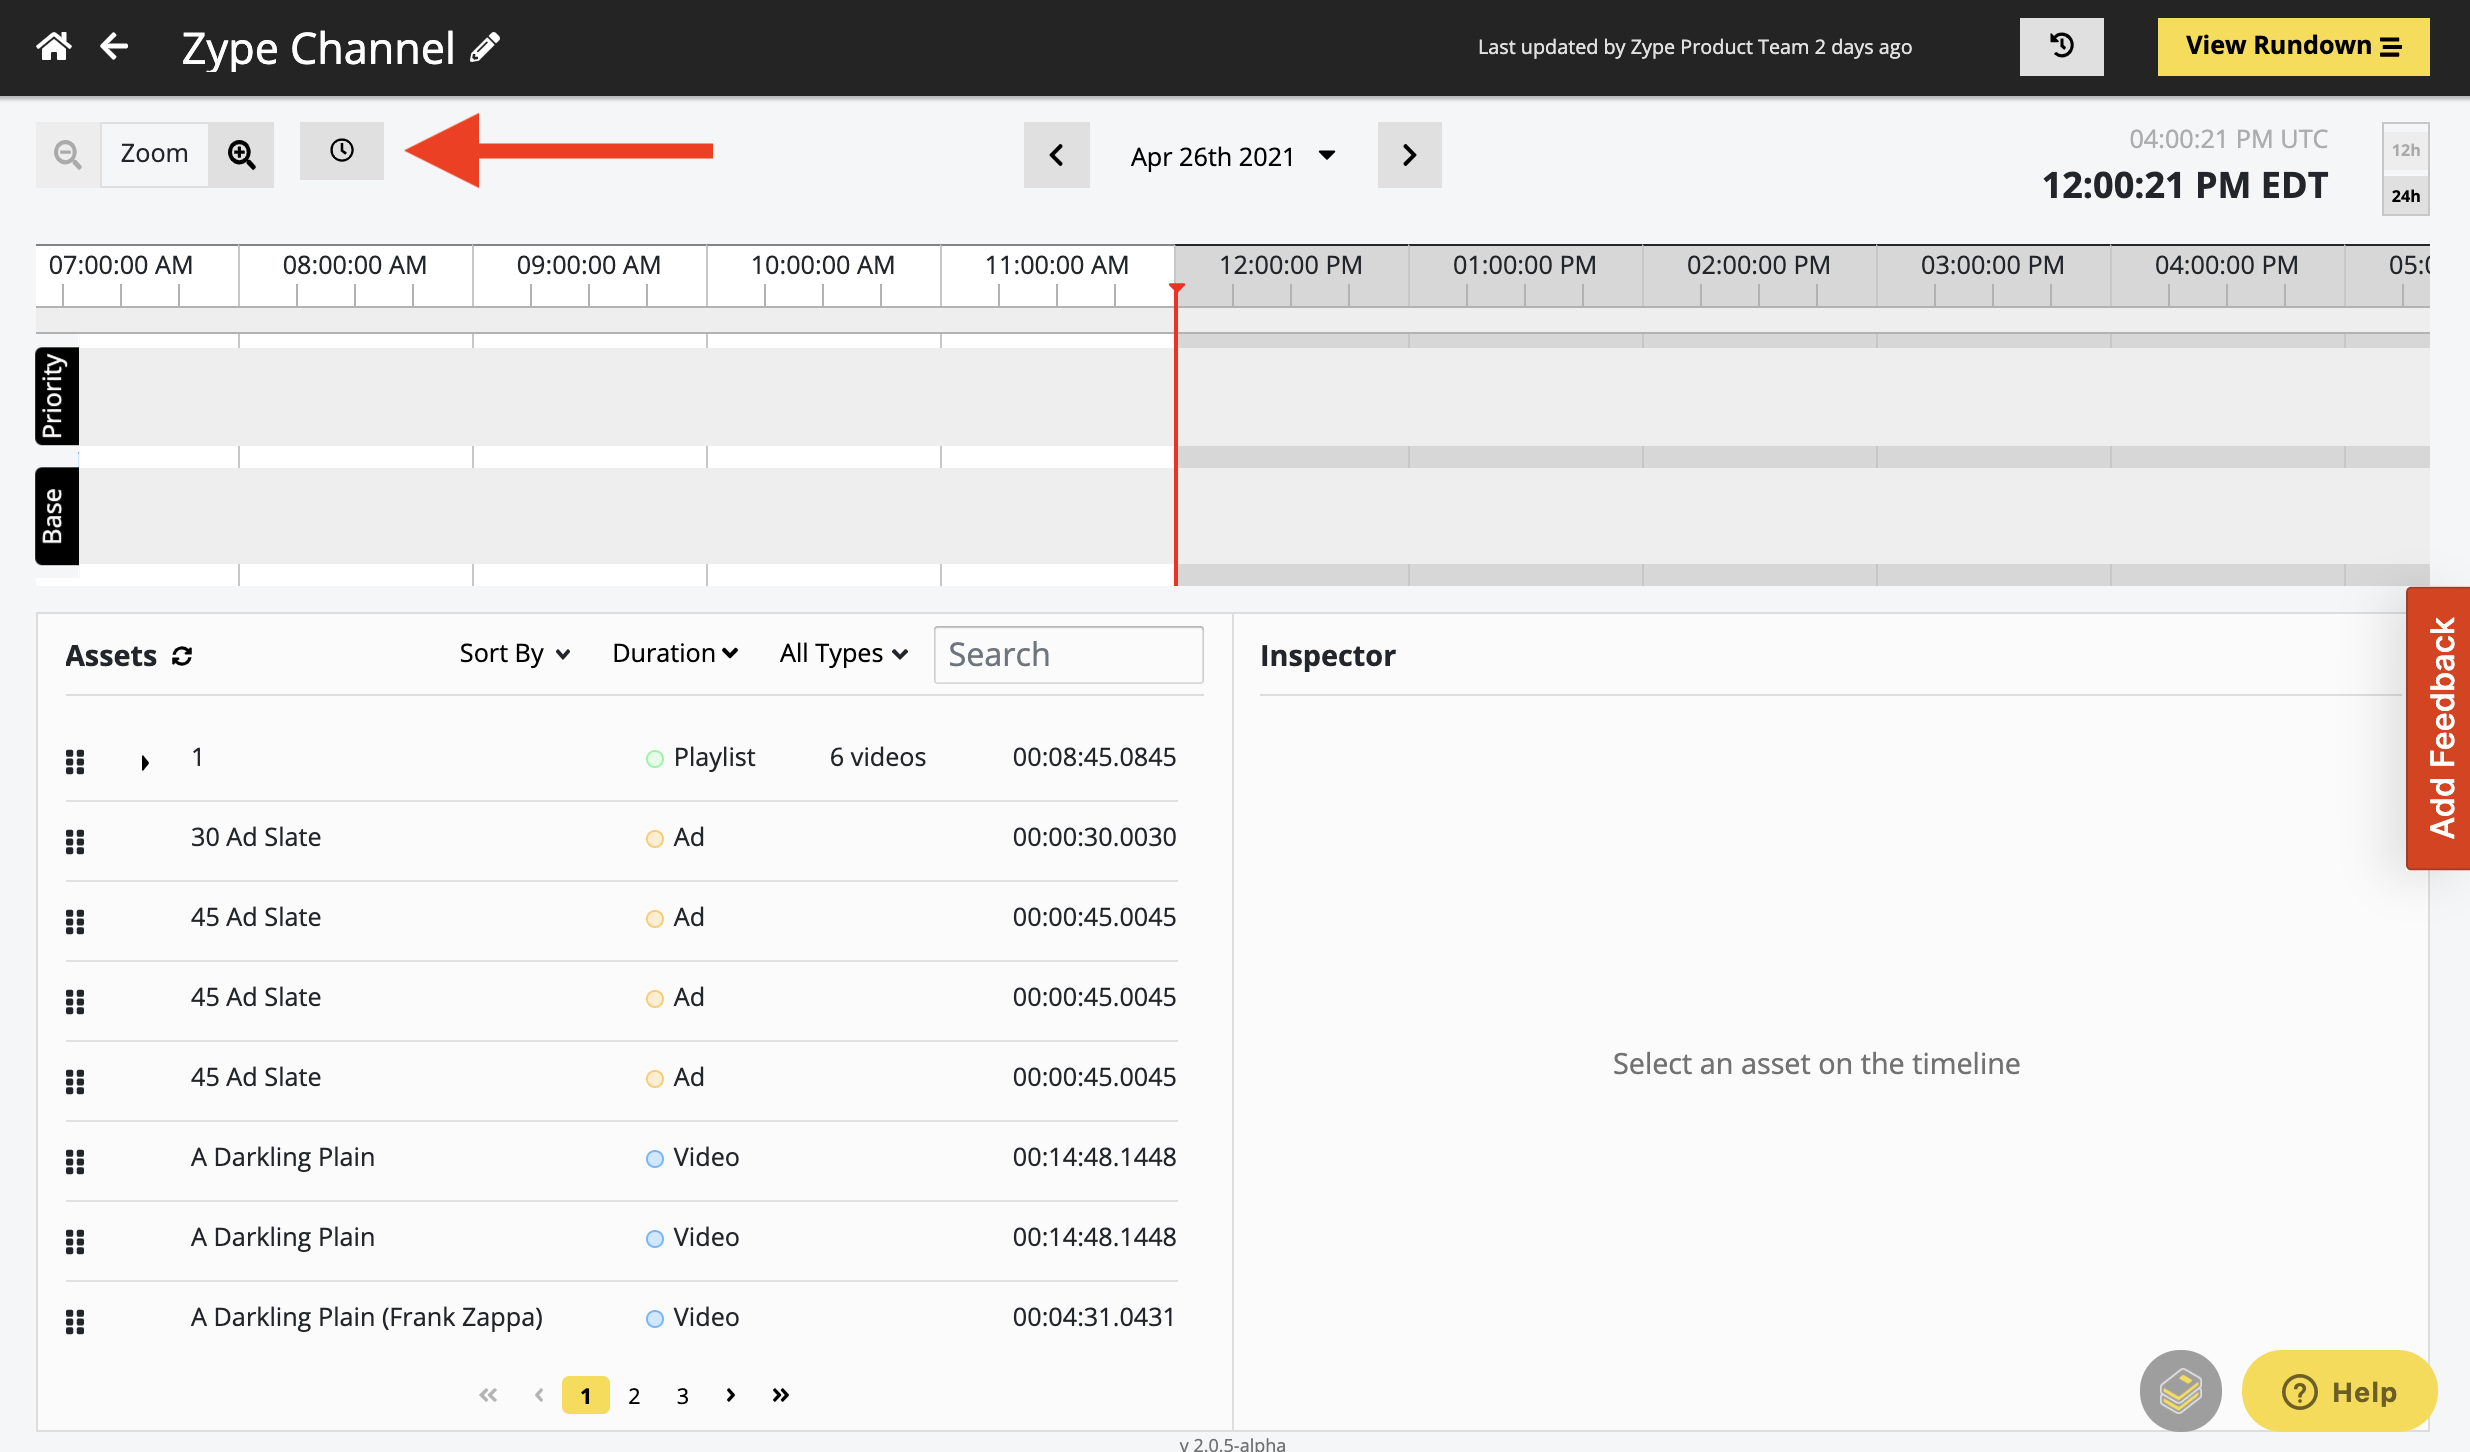The height and width of the screenshot is (1452, 2470).
Task: Grab drag handle for playlist 1
Action: click(x=75, y=762)
